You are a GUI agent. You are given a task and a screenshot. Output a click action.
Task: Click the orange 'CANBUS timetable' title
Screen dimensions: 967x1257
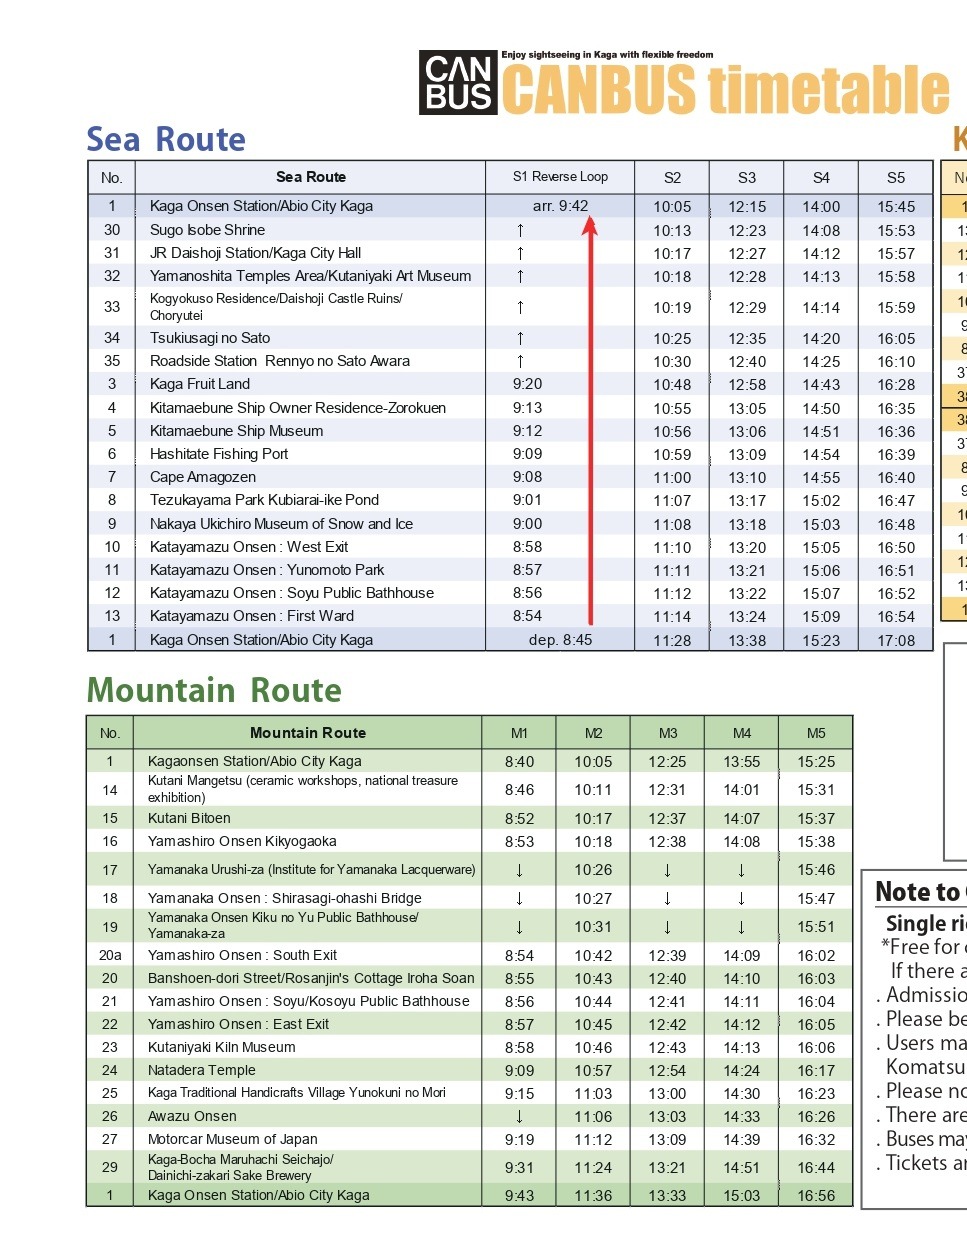click(725, 90)
